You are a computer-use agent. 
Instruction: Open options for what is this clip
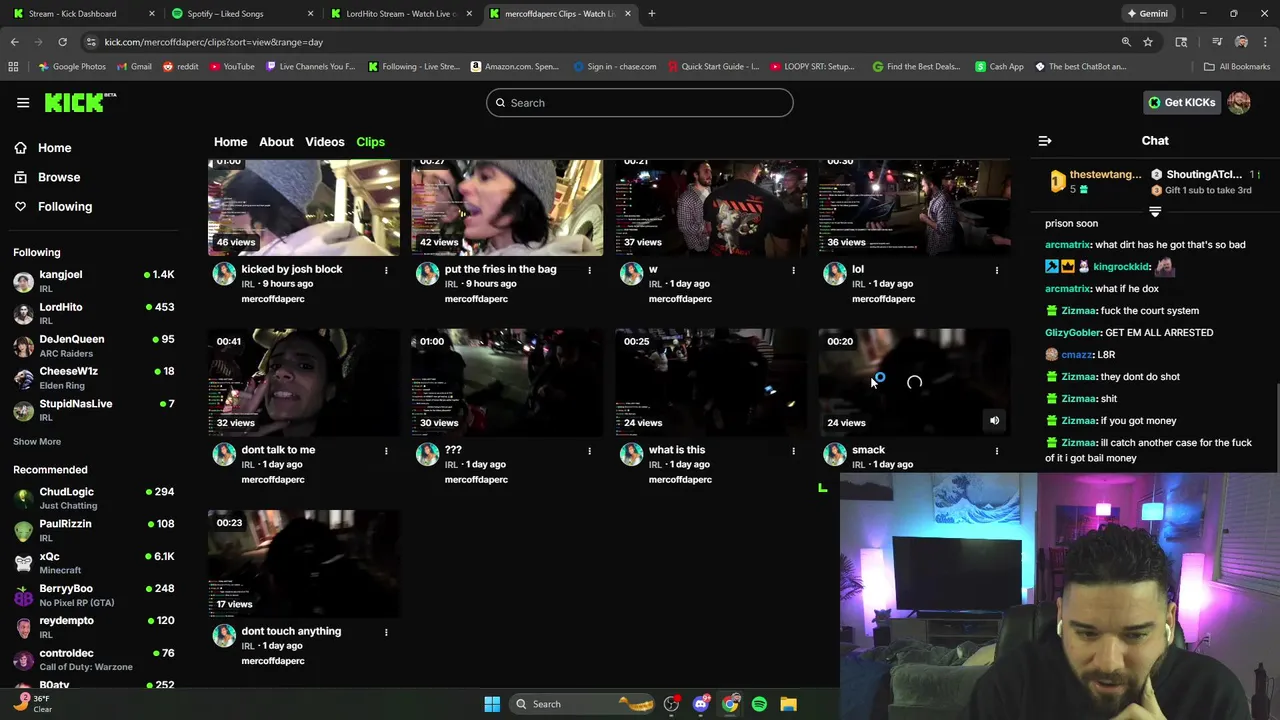click(793, 451)
